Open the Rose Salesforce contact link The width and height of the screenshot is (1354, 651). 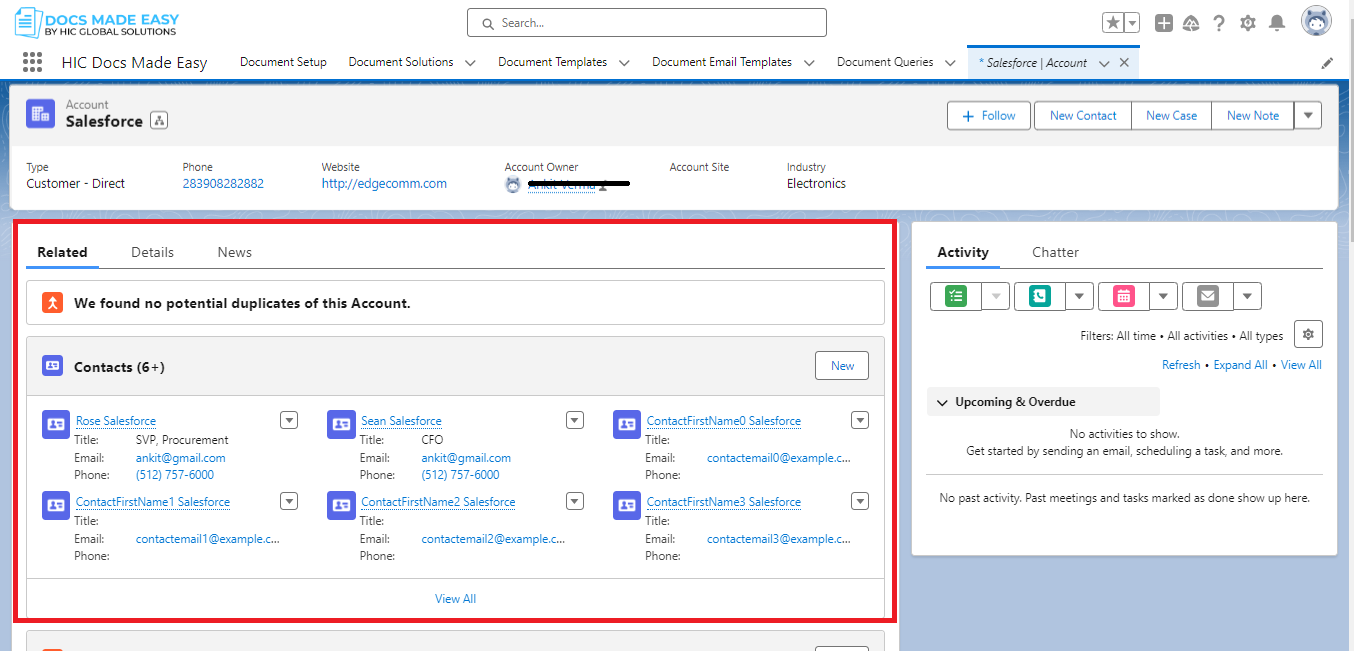coord(116,421)
